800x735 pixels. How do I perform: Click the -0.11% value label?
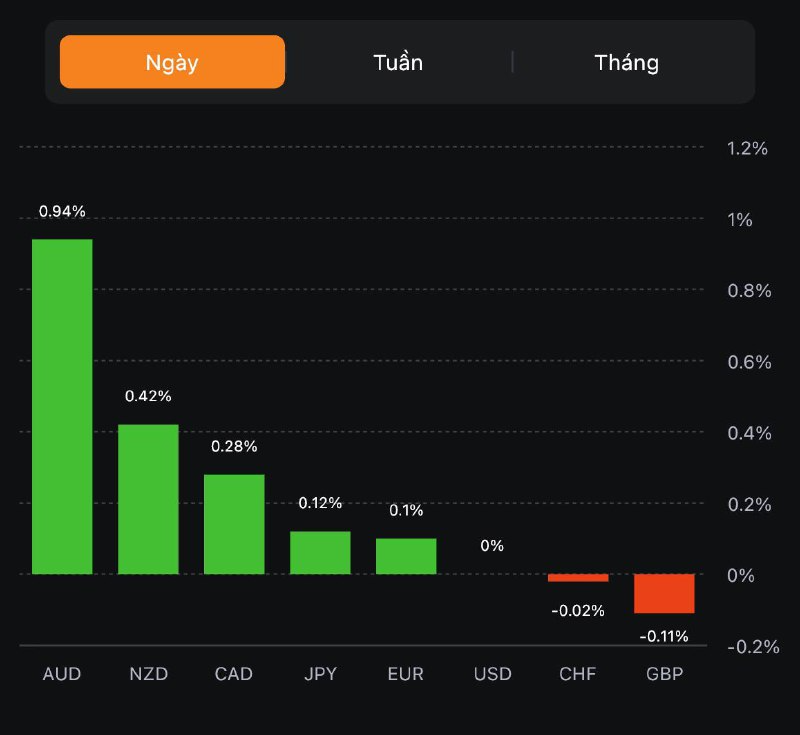click(664, 635)
